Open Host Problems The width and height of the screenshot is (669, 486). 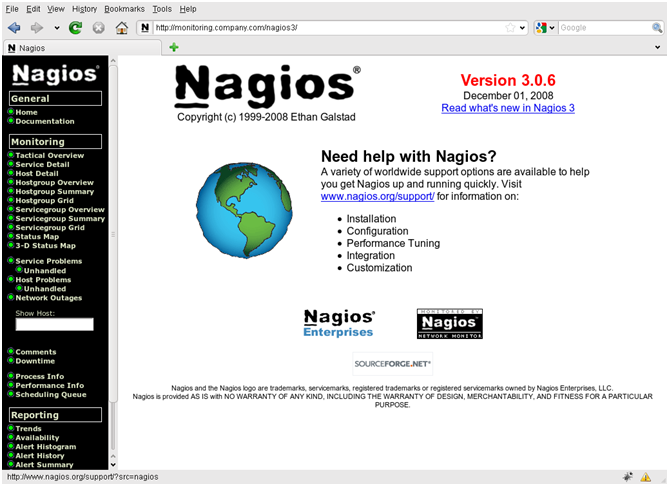[43, 279]
